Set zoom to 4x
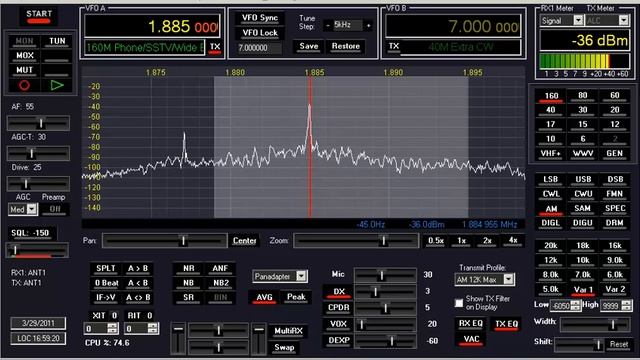Image resolution: width=640 pixels, height=360 pixels. (x=513, y=241)
